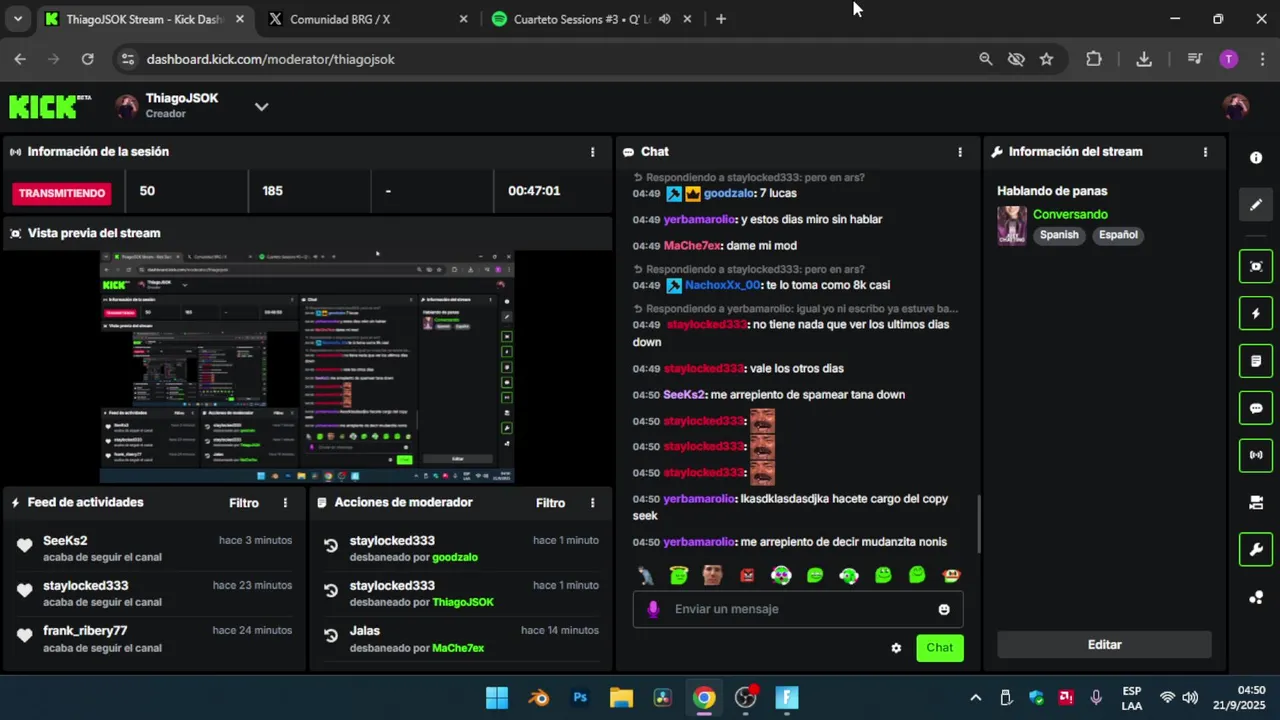The width and height of the screenshot is (1280, 720).
Task: Click the stream preview thumbnail
Action: [307, 366]
